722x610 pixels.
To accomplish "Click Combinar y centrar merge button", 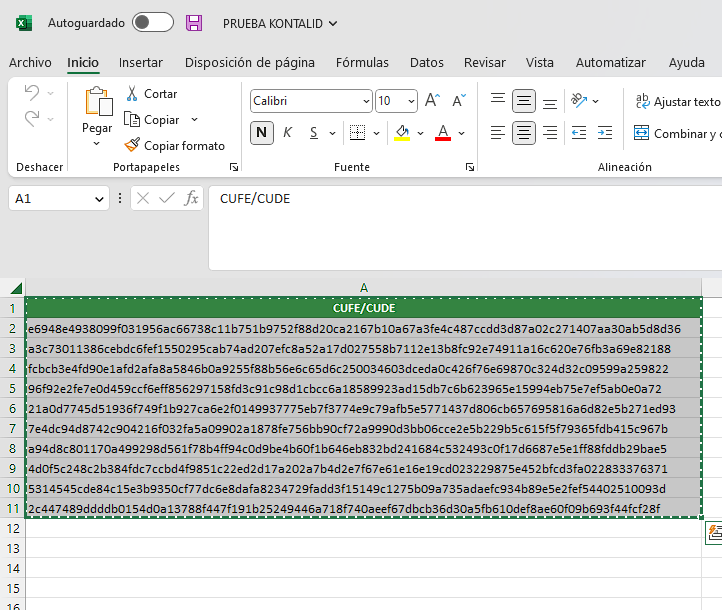I will (677, 134).
